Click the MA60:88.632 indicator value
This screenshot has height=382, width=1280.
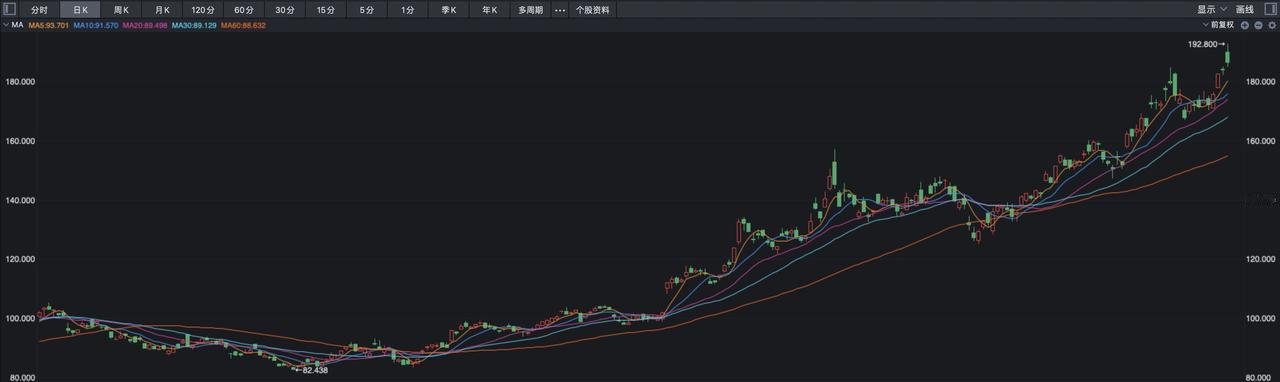point(242,24)
